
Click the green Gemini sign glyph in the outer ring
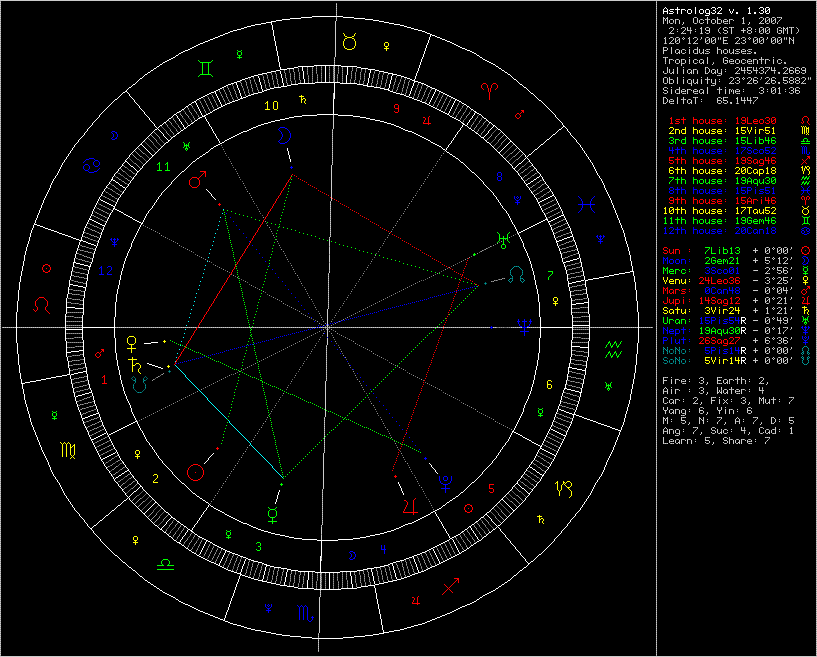[x=203, y=68]
